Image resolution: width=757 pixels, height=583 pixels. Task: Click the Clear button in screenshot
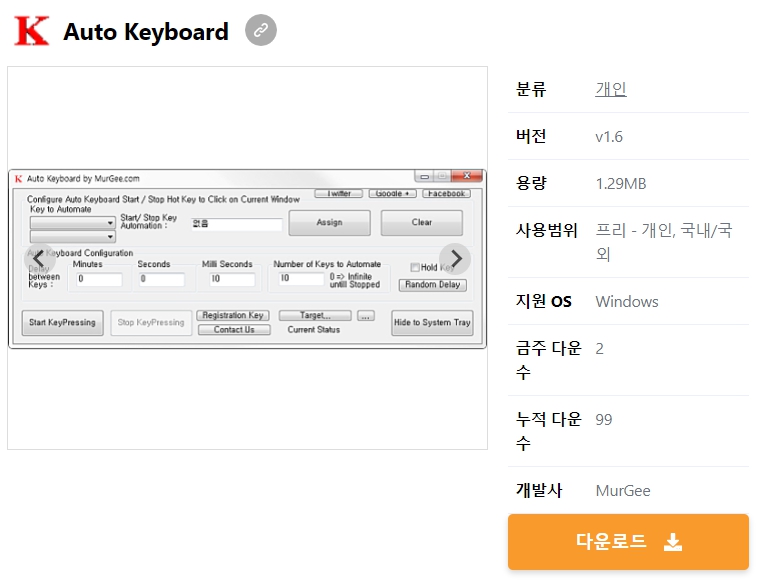(421, 222)
